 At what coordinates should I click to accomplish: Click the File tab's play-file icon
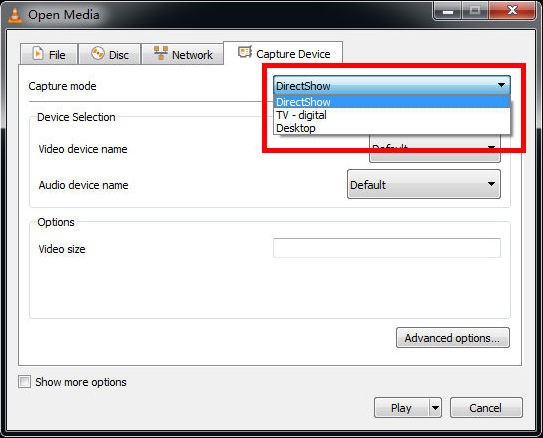38,54
